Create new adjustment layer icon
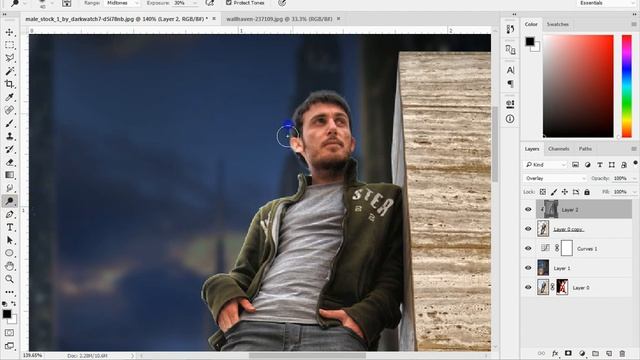Screen dimensions: 640x360 click(x=582, y=353)
